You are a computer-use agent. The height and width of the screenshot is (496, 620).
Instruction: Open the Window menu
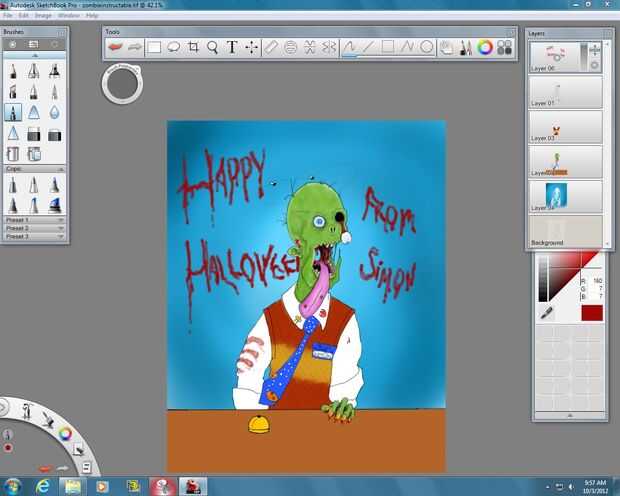(x=69, y=16)
